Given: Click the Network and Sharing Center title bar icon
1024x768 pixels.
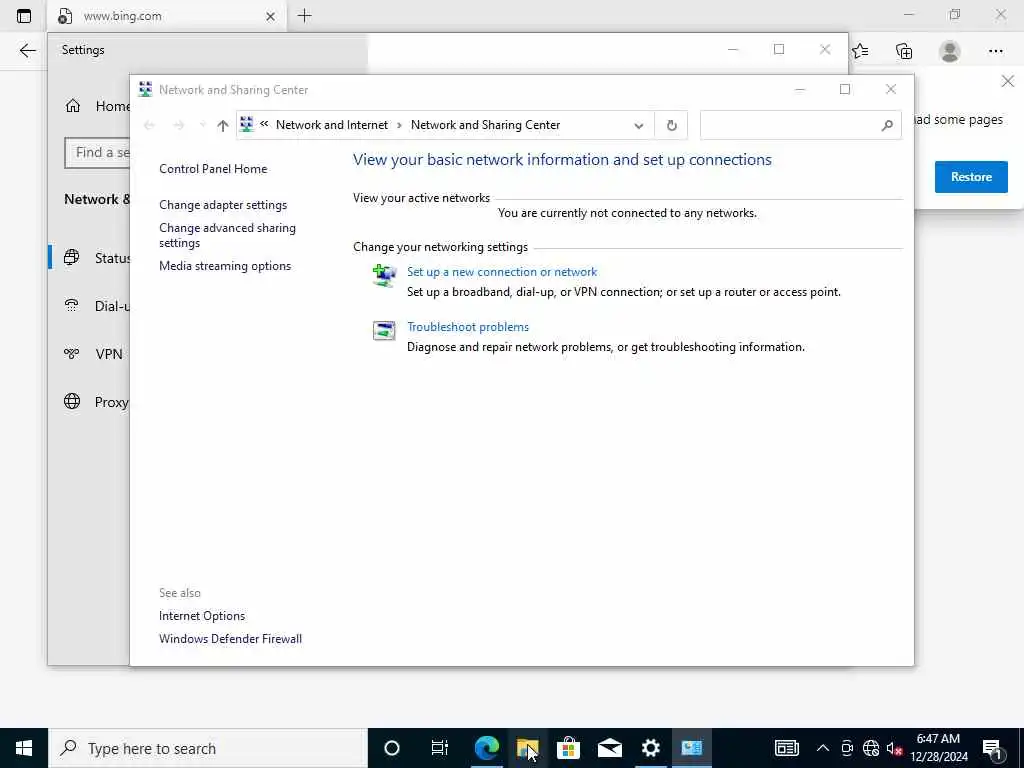Looking at the screenshot, I should [145, 89].
